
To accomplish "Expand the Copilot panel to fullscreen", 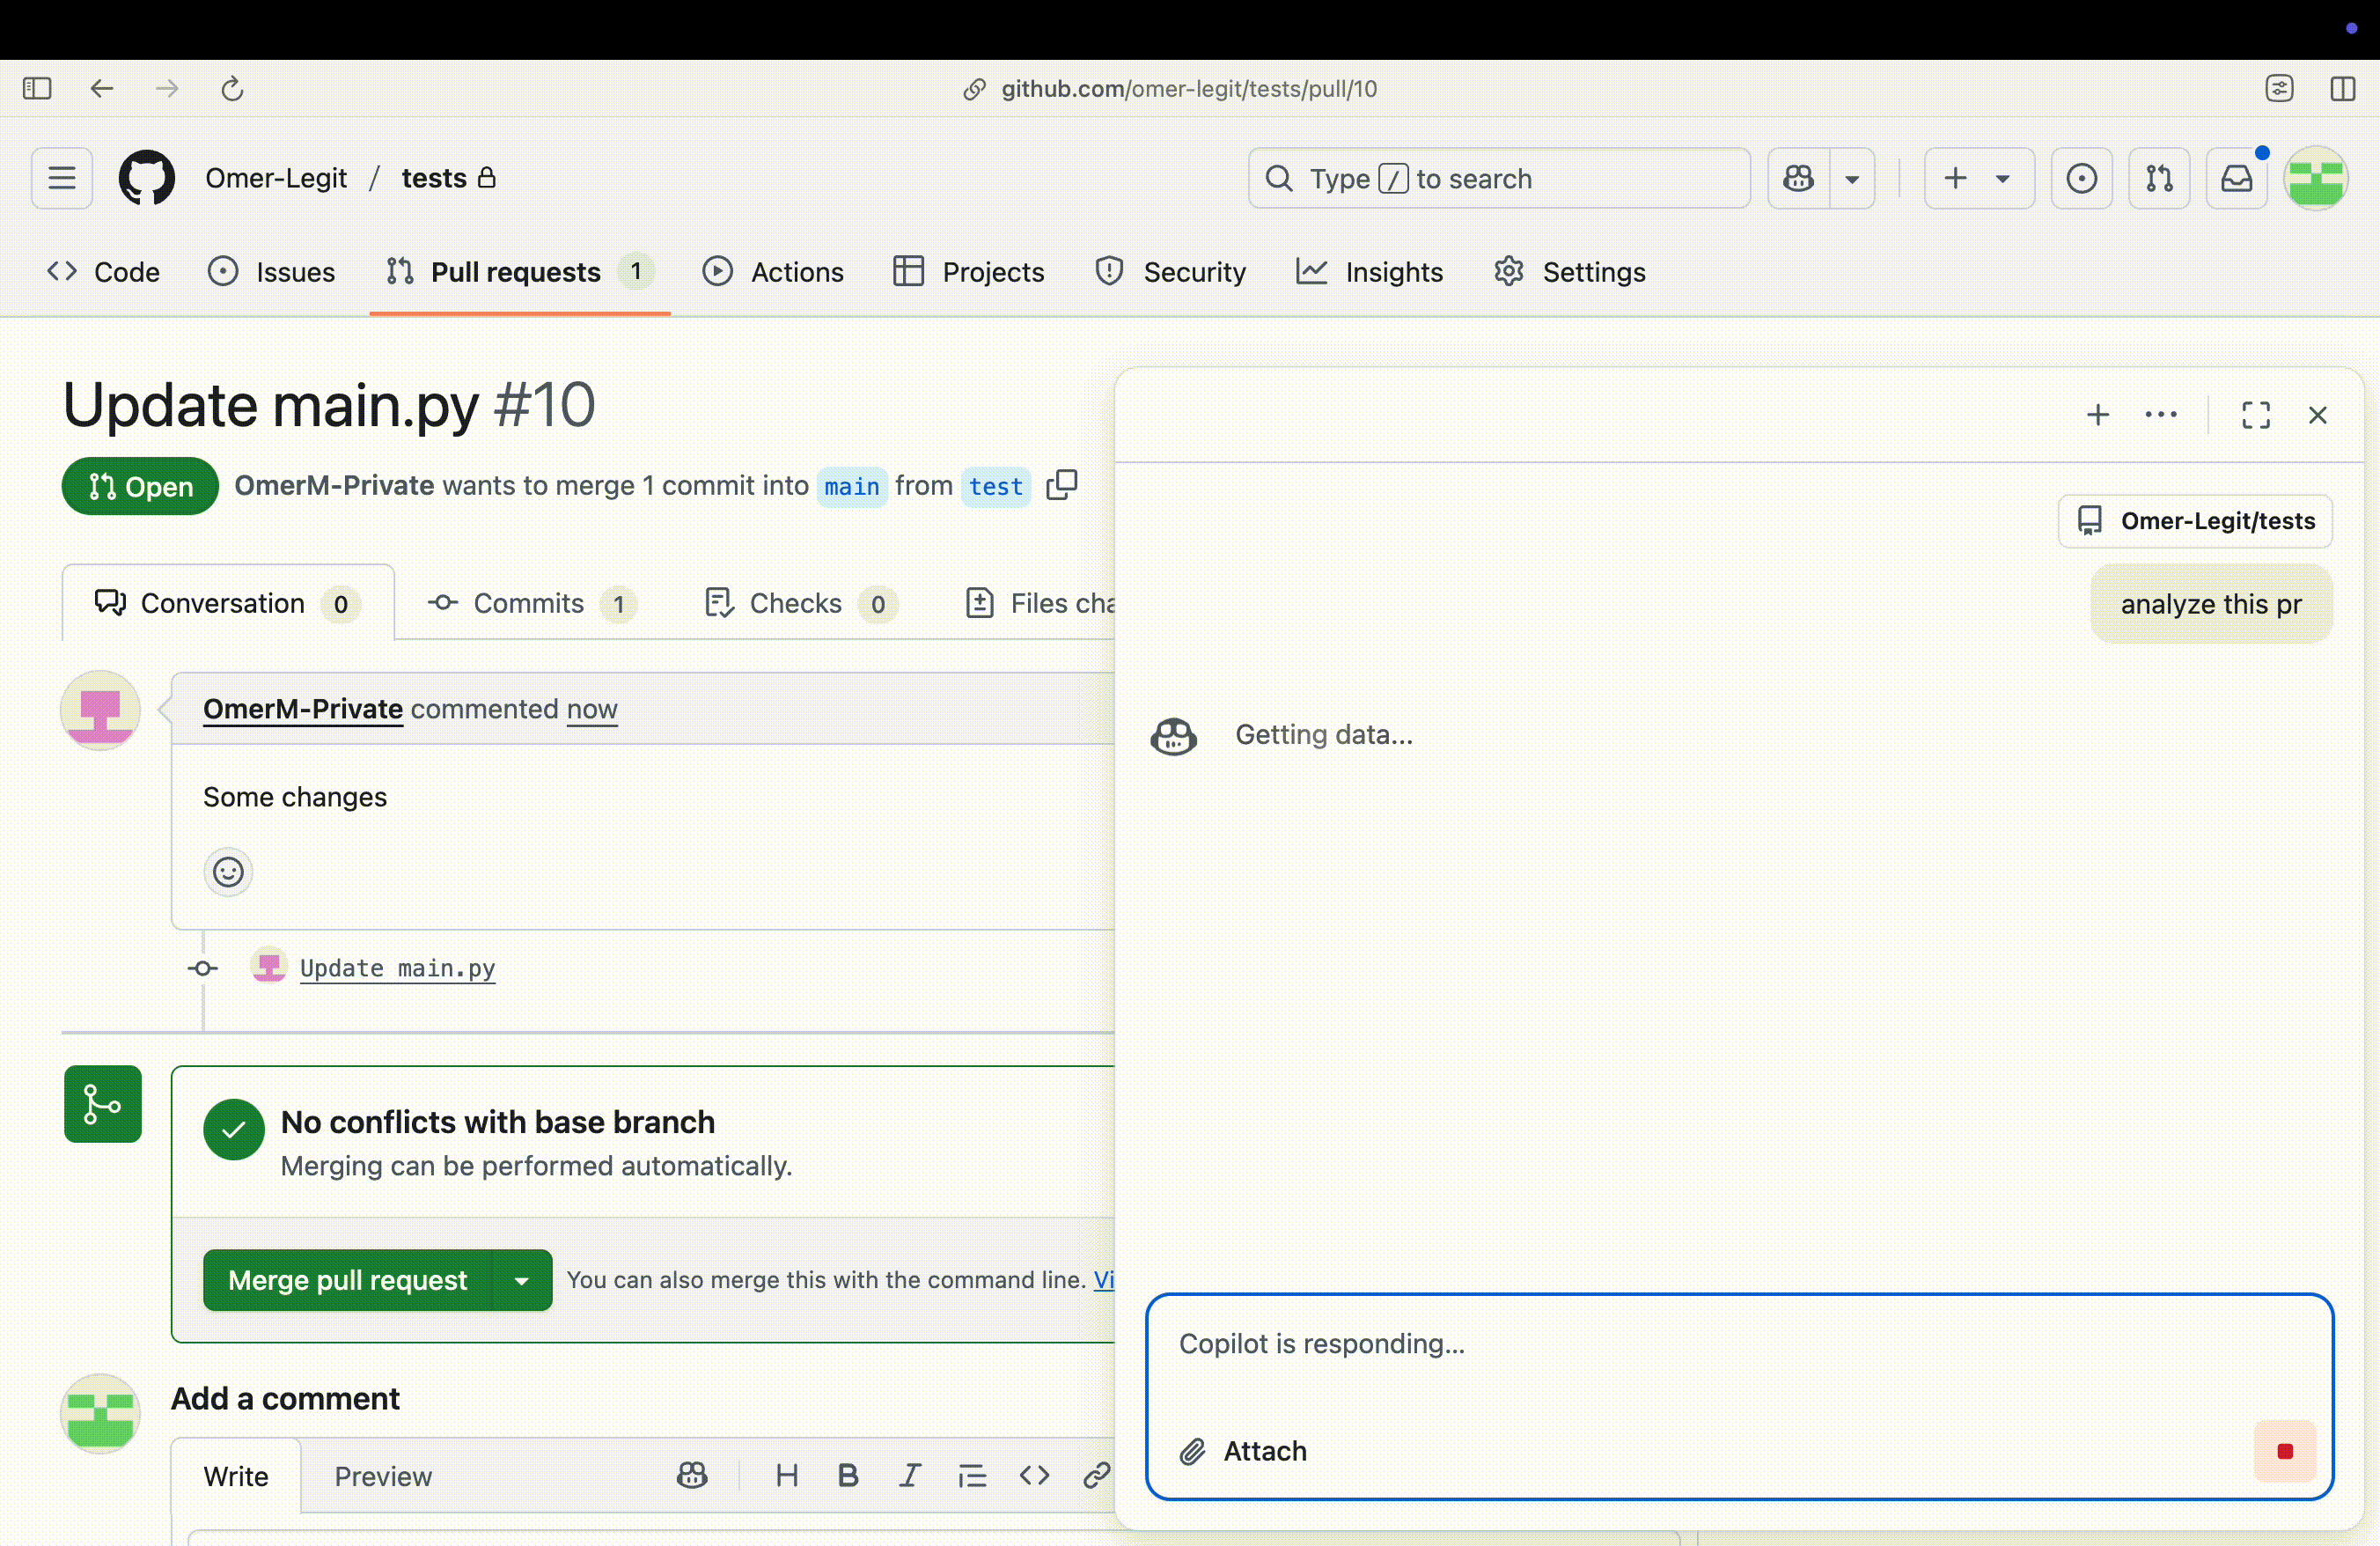I will pyautogui.click(x=2255, y=415).
